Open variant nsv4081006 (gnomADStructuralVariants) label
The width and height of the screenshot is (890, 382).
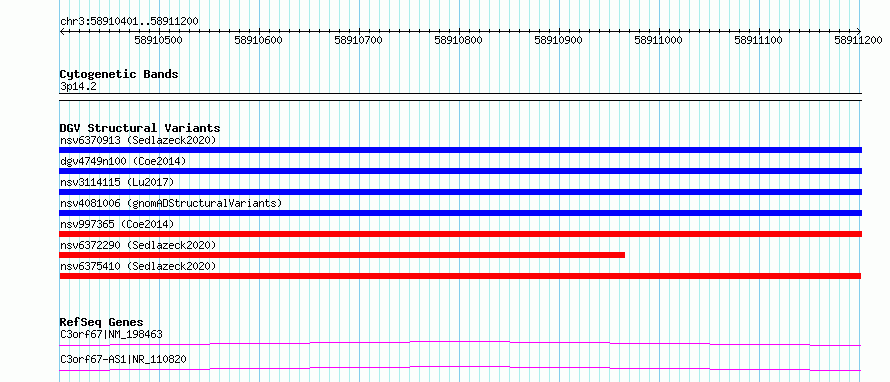171,203
